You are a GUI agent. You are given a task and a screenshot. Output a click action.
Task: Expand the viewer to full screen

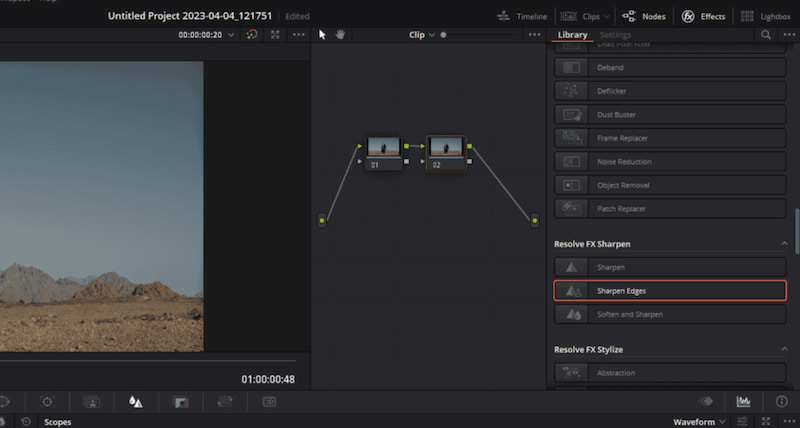[x=276, y=35]
